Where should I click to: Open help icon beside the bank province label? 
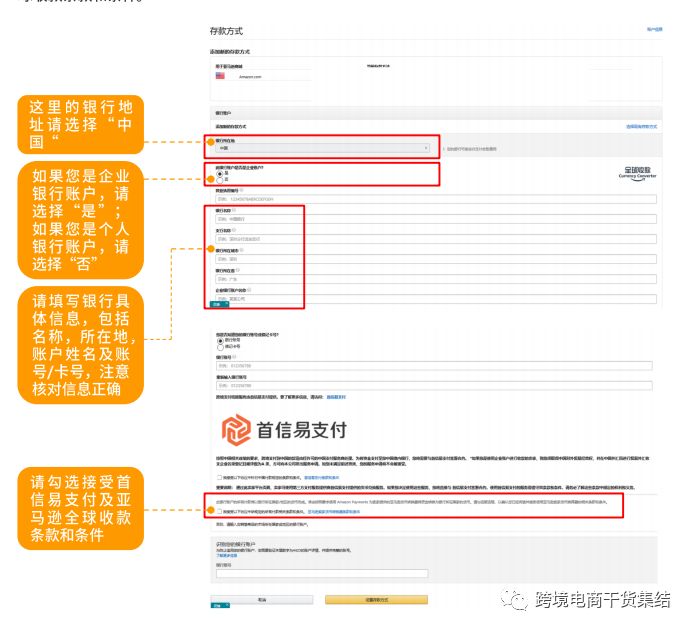pyautogui.click(x=238, y=270)
